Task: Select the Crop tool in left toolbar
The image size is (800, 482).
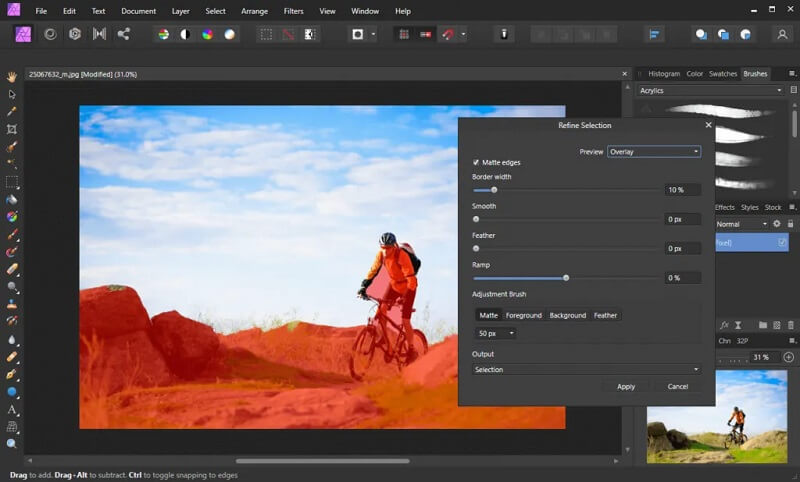Action: click(x=12, y=129)
